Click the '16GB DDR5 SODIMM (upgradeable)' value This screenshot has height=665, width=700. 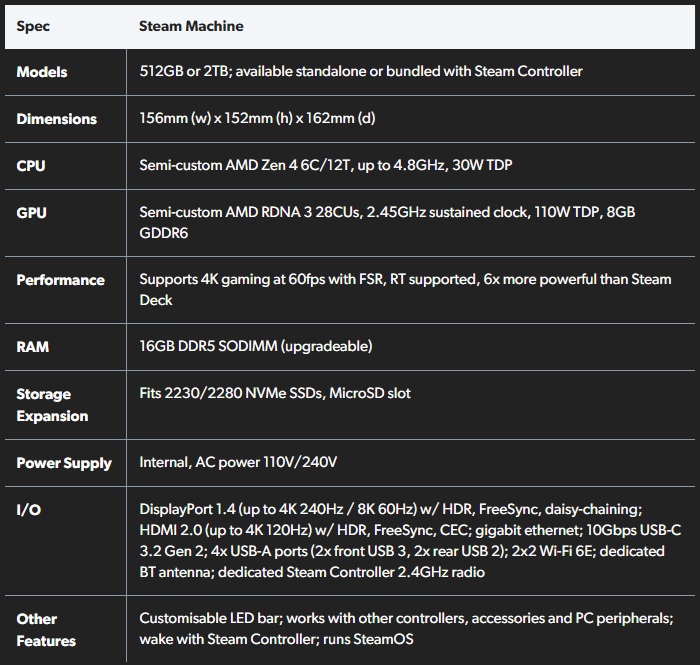coord(255,346)
